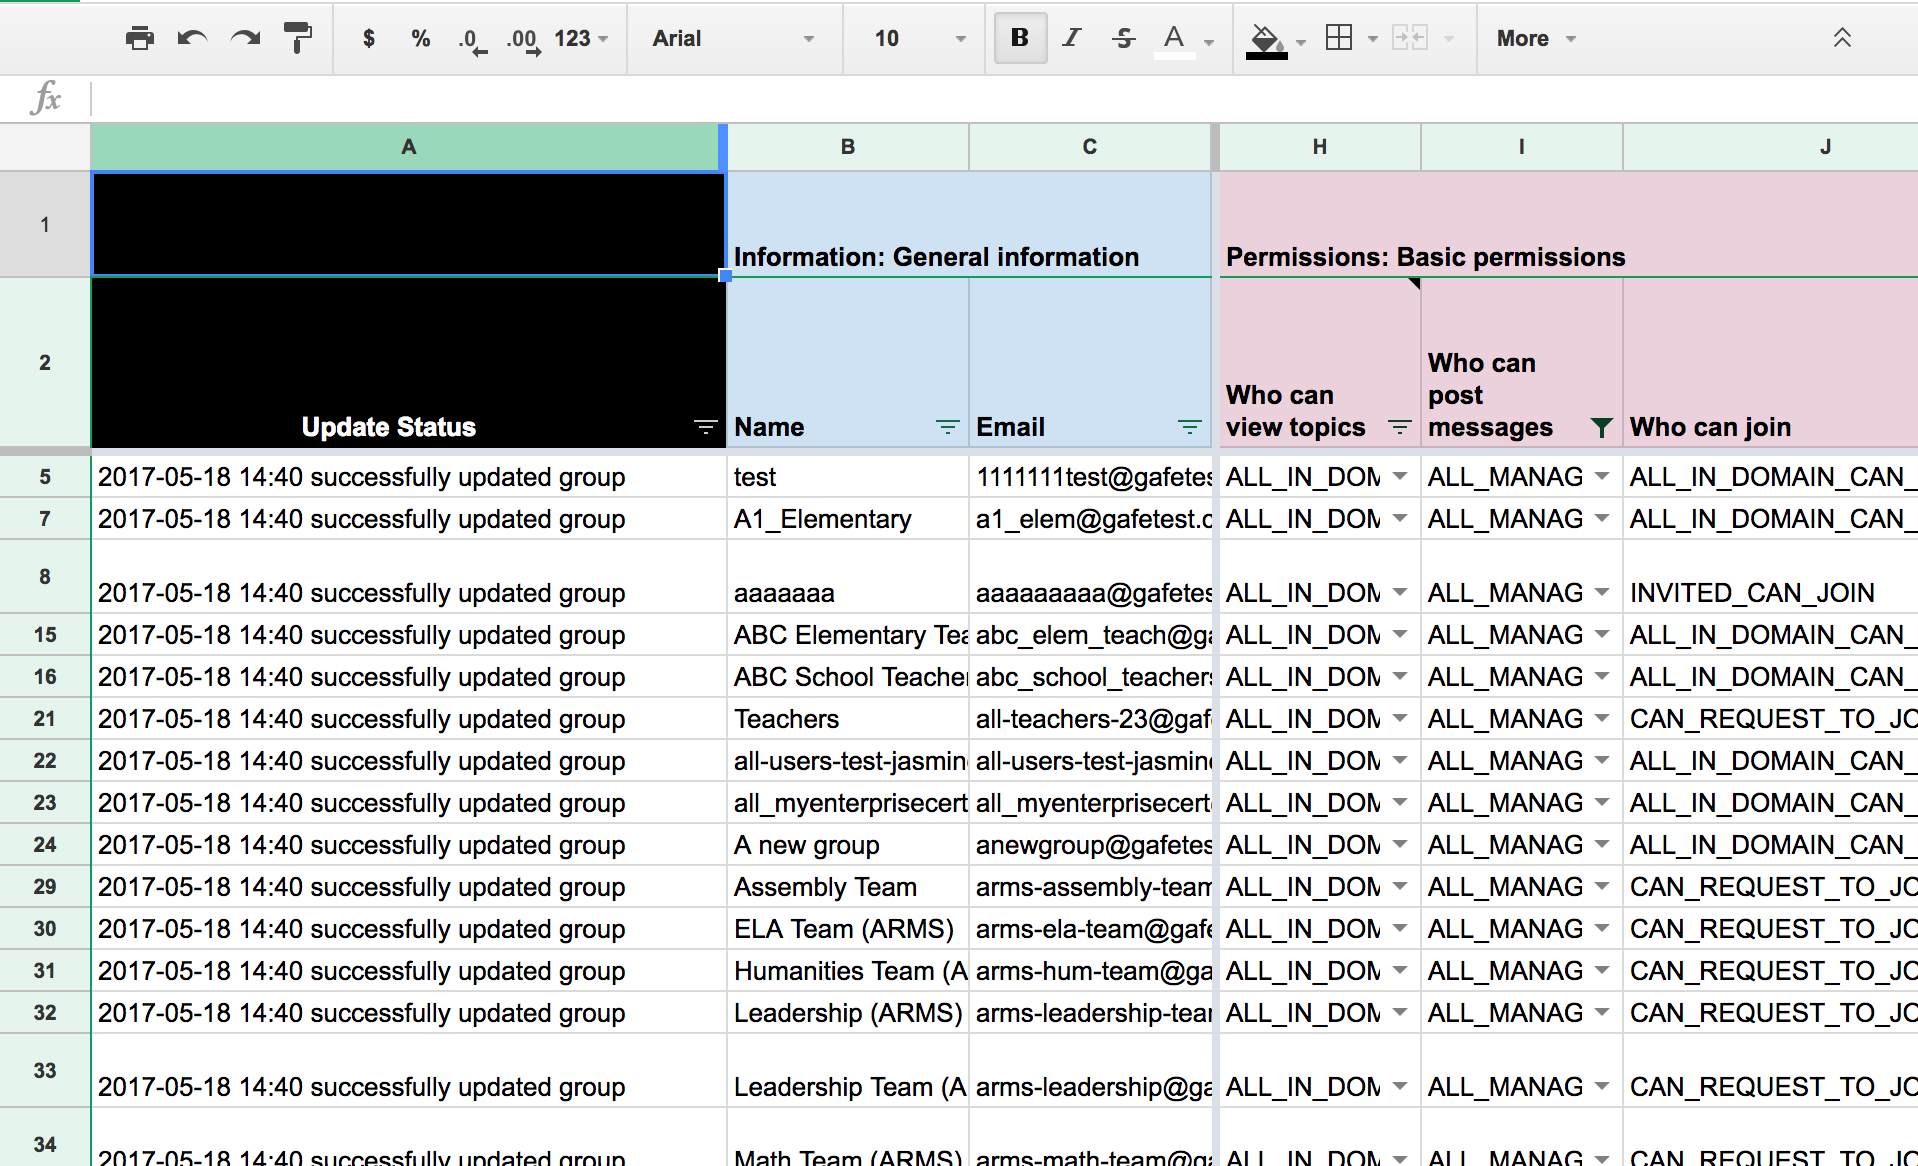1918x1166 pixels.
Task: Click the Print icon
Action: 140,39
